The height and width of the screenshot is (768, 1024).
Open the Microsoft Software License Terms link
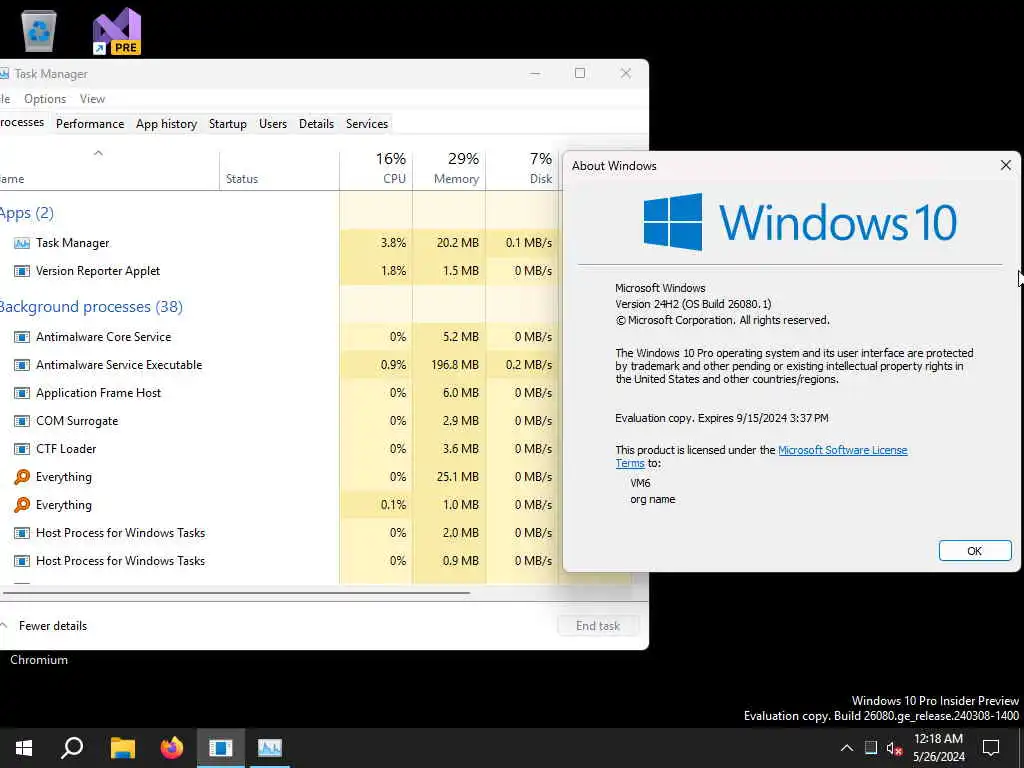point(842,450)
